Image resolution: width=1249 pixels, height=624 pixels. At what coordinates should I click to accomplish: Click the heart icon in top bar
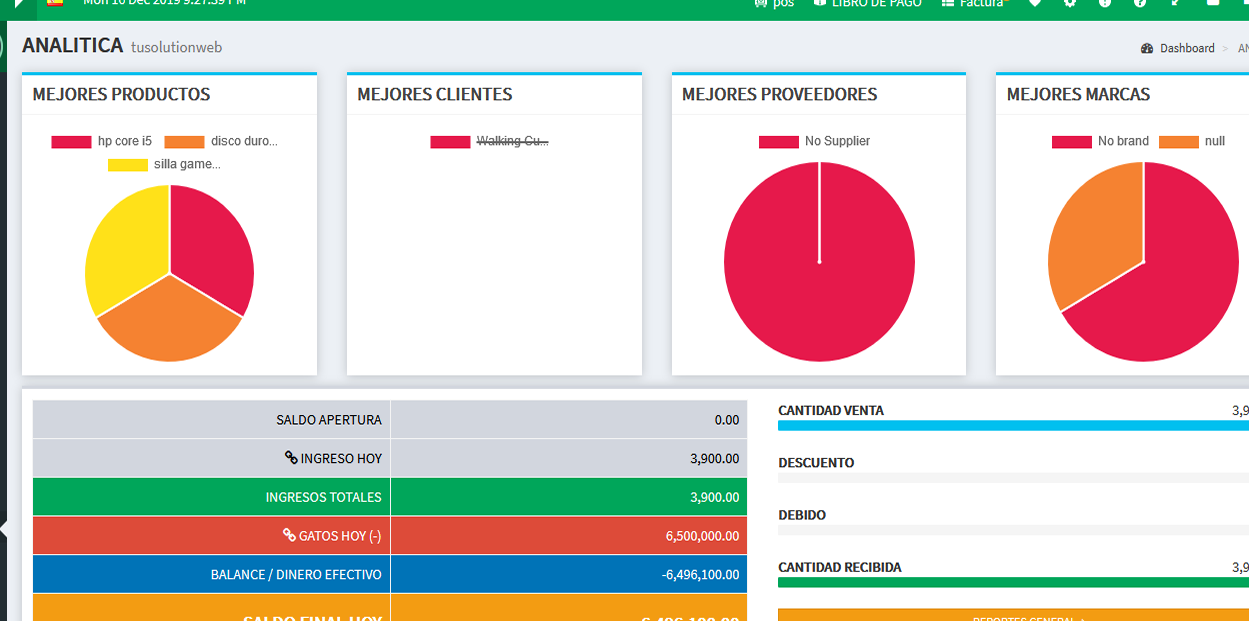click(1035, 4)
